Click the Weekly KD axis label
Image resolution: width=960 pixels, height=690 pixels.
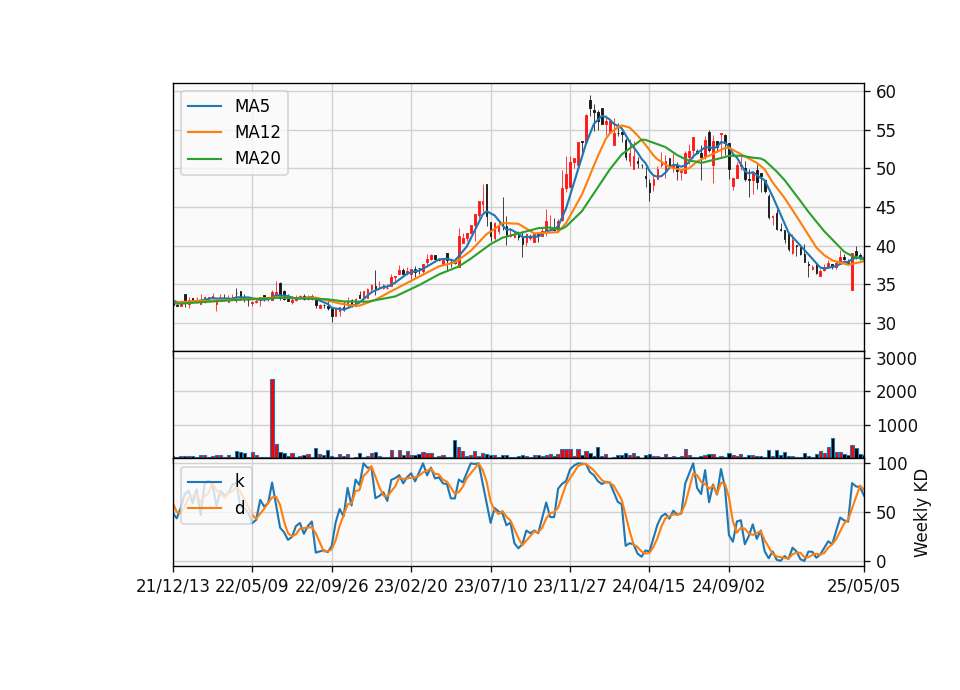tap(921, 513)
